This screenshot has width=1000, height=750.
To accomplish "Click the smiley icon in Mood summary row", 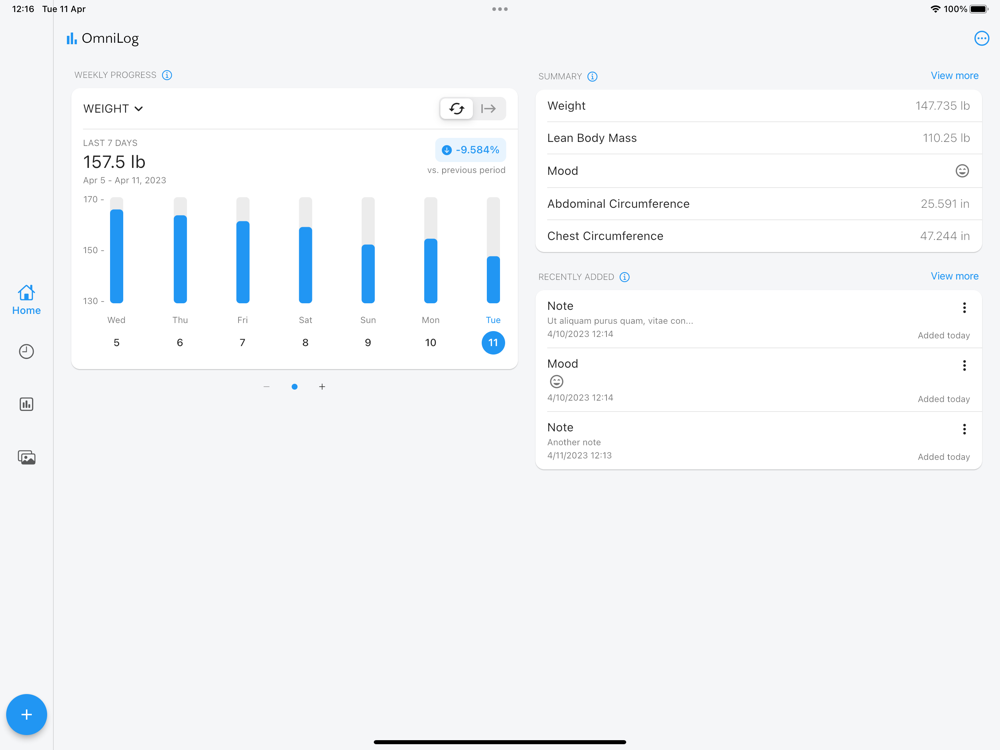I will [962, 171].
